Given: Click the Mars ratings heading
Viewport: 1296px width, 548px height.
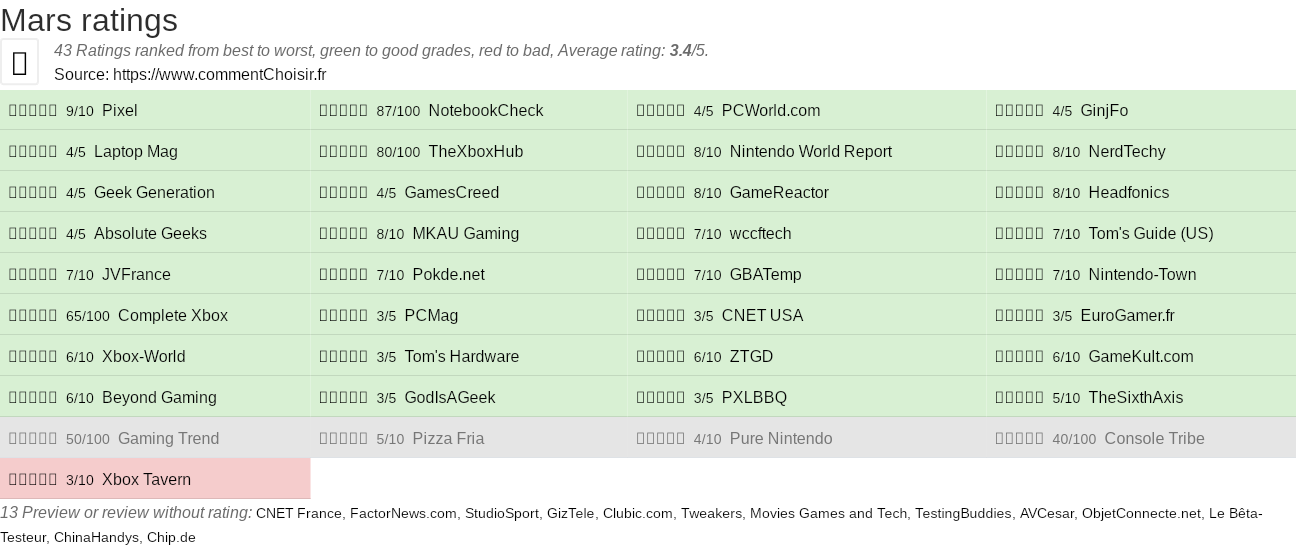Looking at the screenshot, I should click(89, 19).
